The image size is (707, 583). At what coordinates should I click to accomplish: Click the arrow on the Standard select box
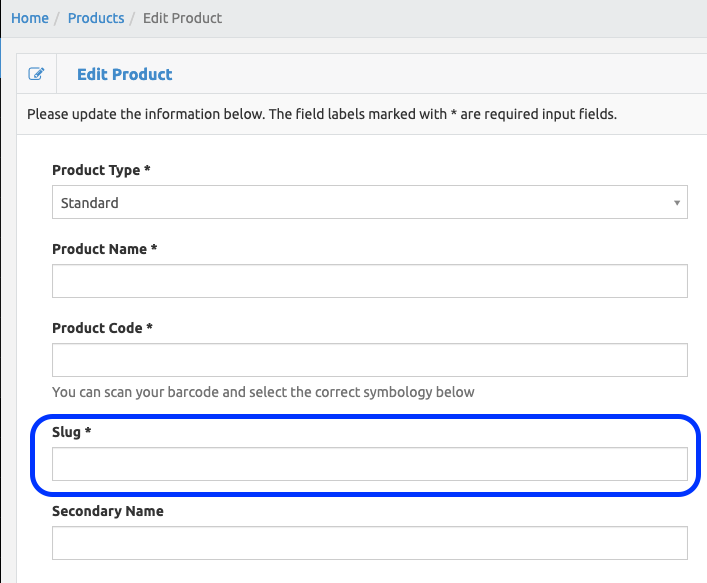[677, 203]
